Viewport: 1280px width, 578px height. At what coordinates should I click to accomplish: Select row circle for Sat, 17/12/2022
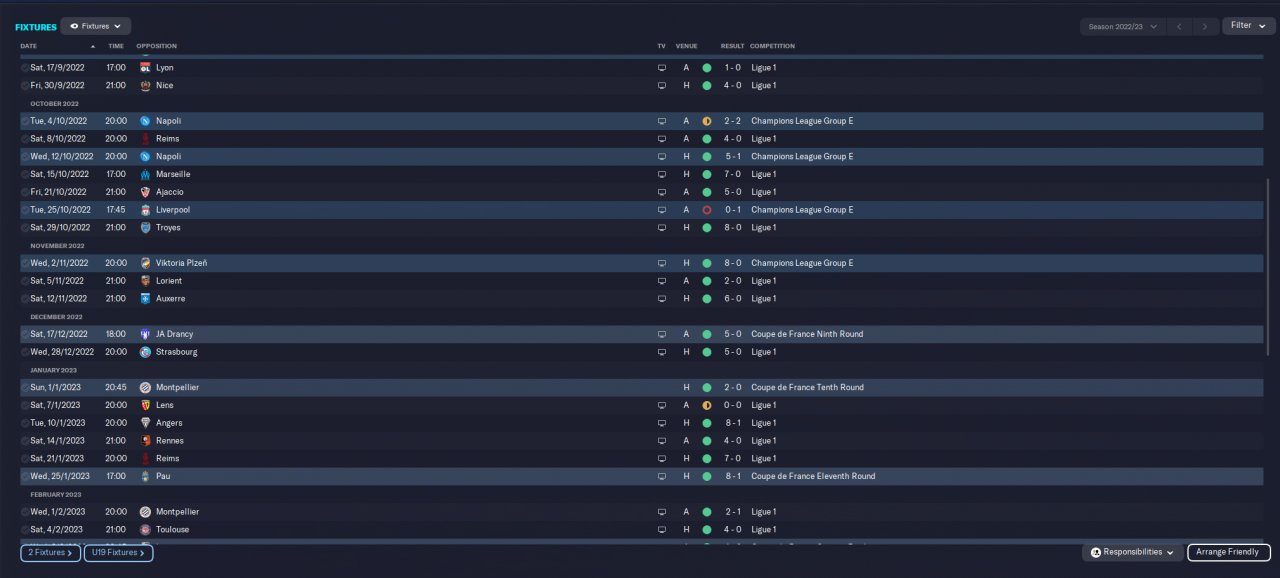(25, 334)
